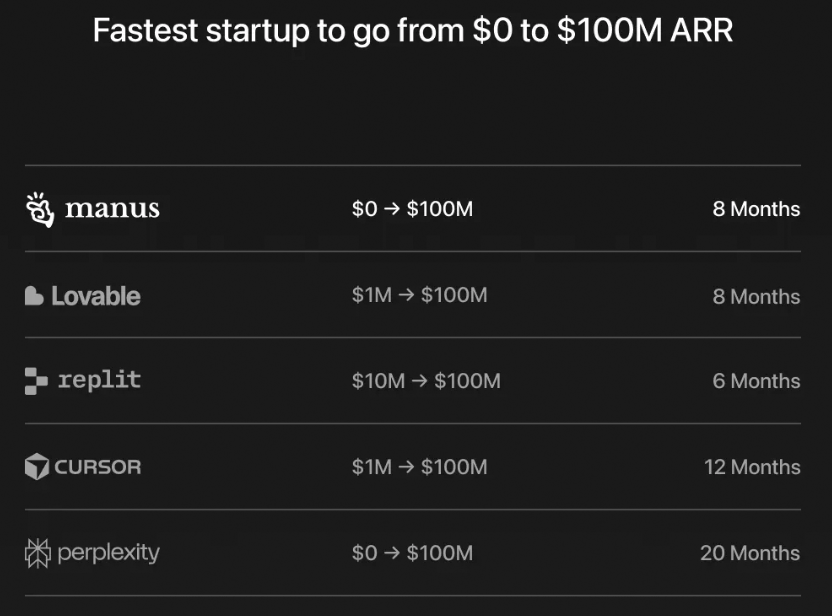
Task: Select the manus company name
Action: click(112, 209)
